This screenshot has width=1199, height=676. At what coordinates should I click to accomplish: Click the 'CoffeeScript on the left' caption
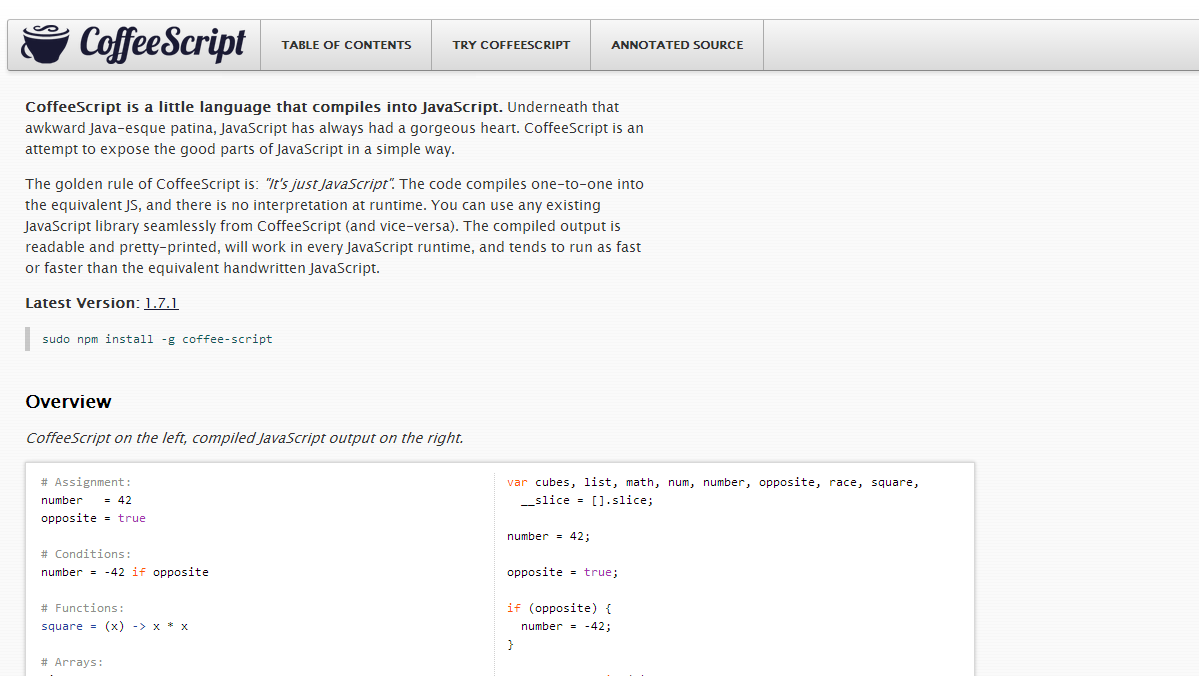pos(245,438)
